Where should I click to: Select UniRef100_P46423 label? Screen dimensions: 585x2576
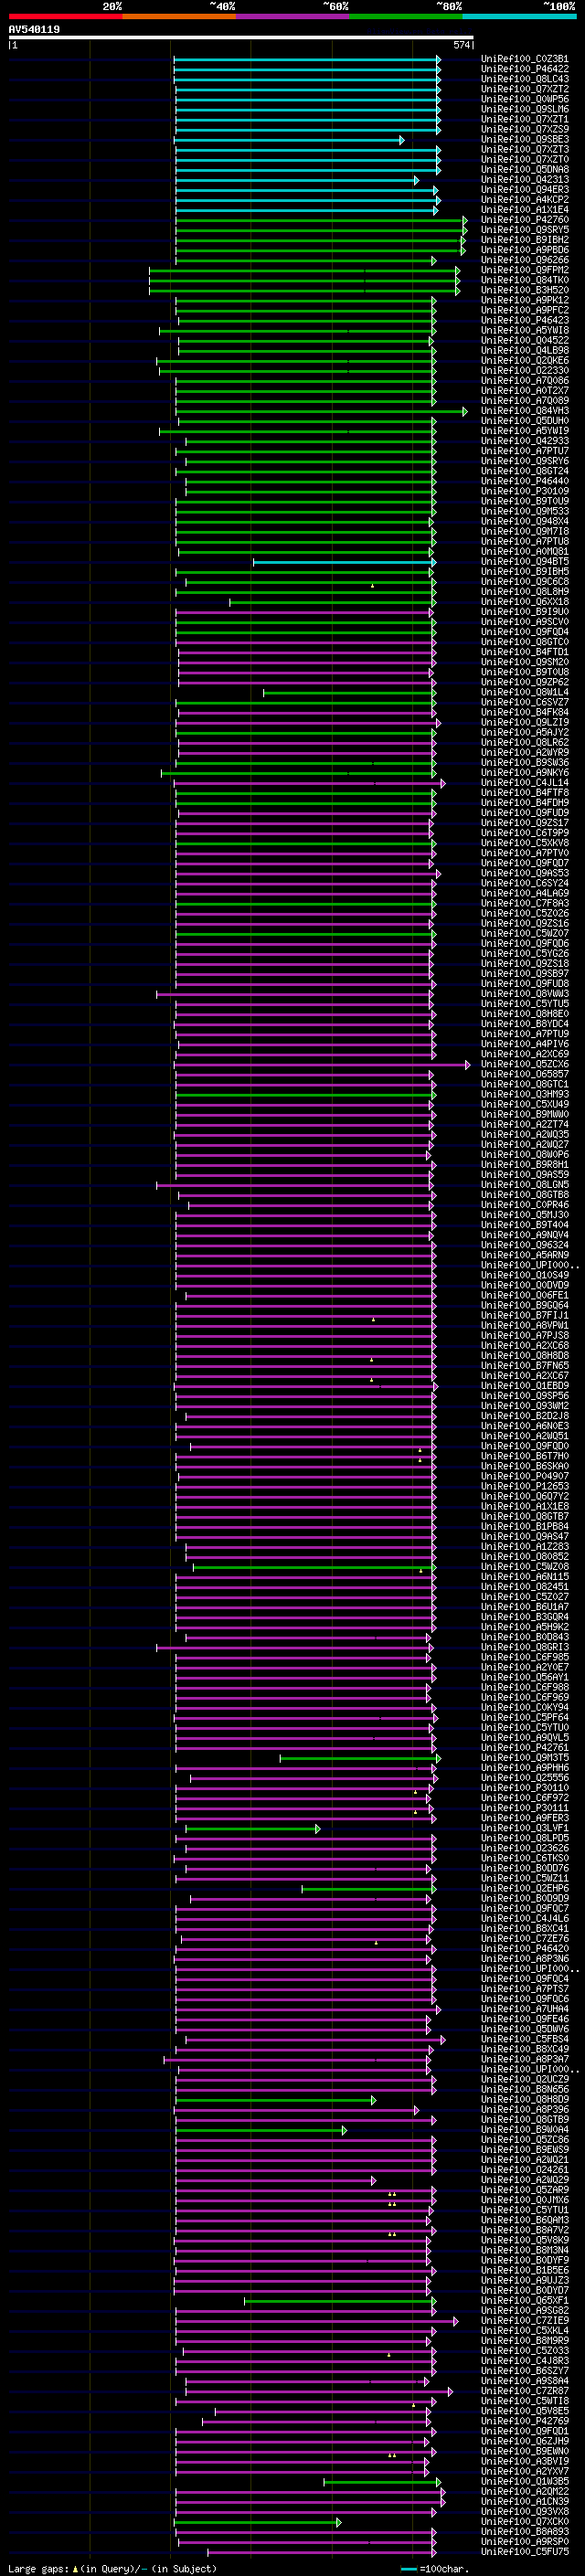(525, 321)
